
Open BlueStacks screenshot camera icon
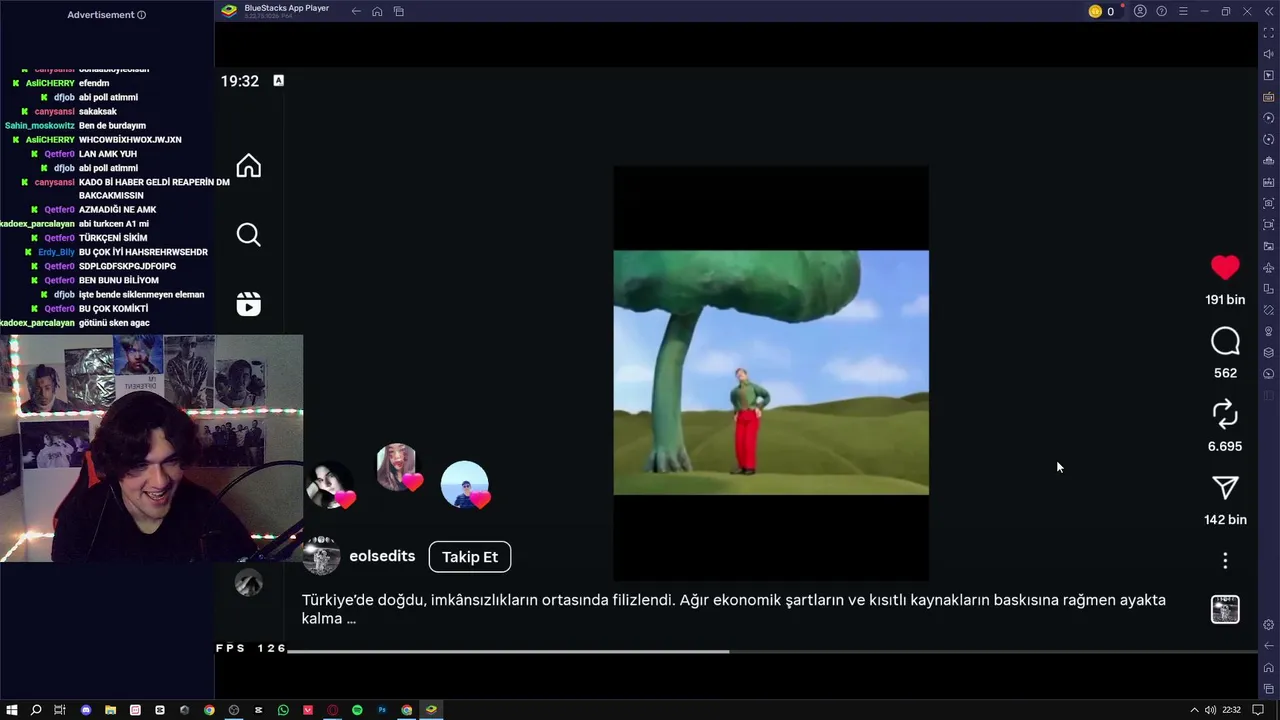tap(1269, 203)
